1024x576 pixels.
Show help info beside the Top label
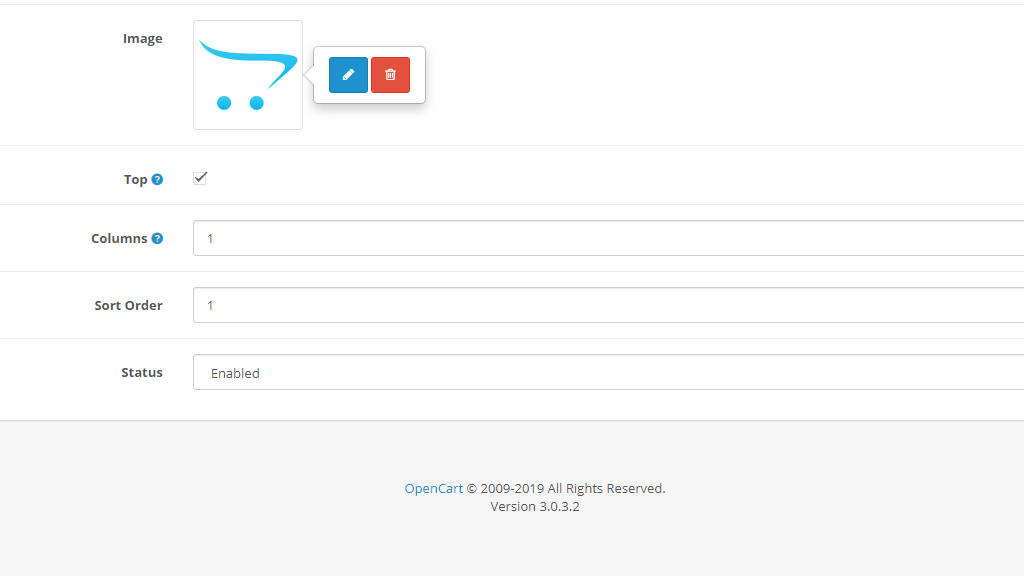[159, 177]
